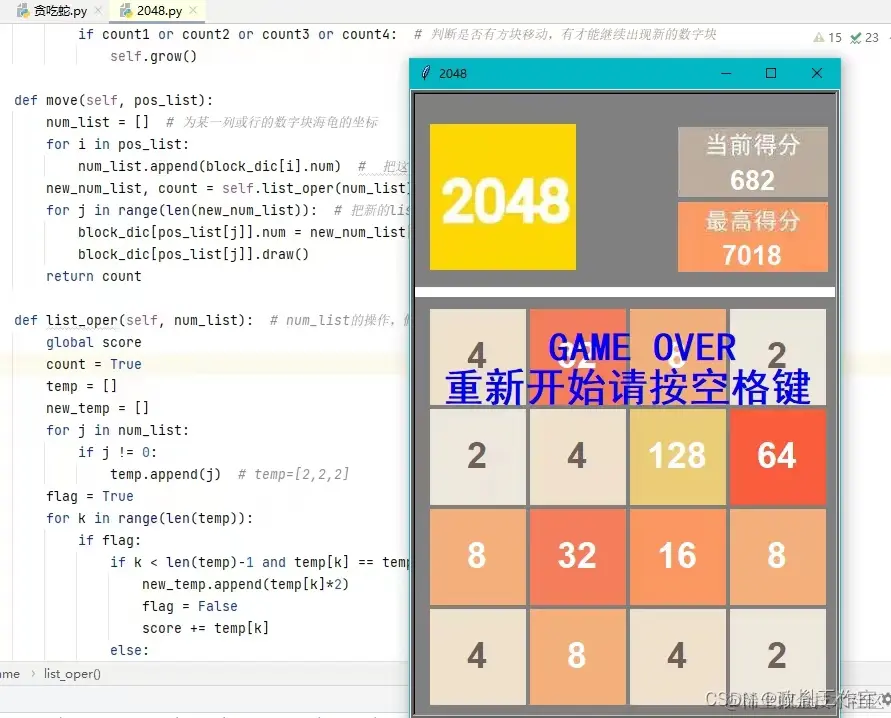
Task: Click the Python file icon on 贪吃蛇.py tab
Action: pos(23,11)
